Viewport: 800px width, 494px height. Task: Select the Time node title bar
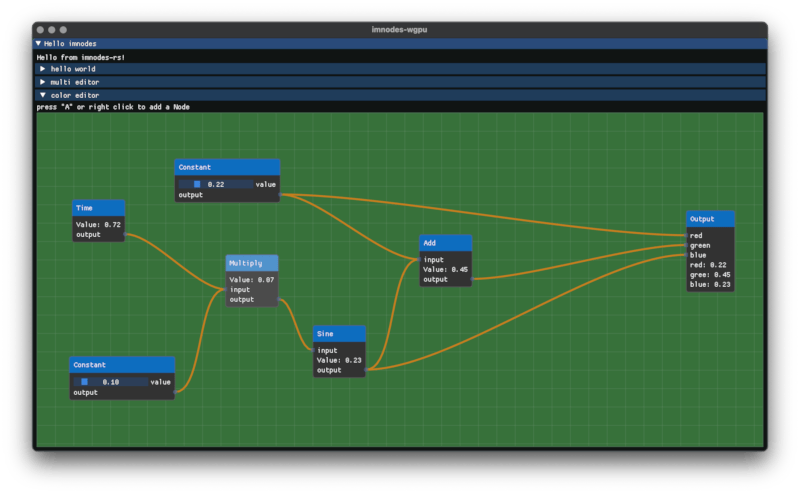coord(98,208)
